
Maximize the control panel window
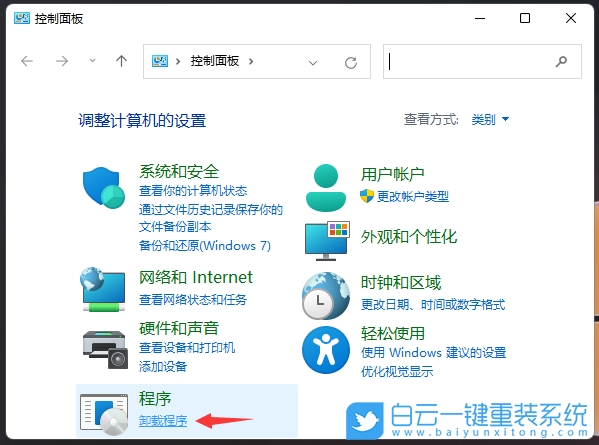click(x=525, y=18)
